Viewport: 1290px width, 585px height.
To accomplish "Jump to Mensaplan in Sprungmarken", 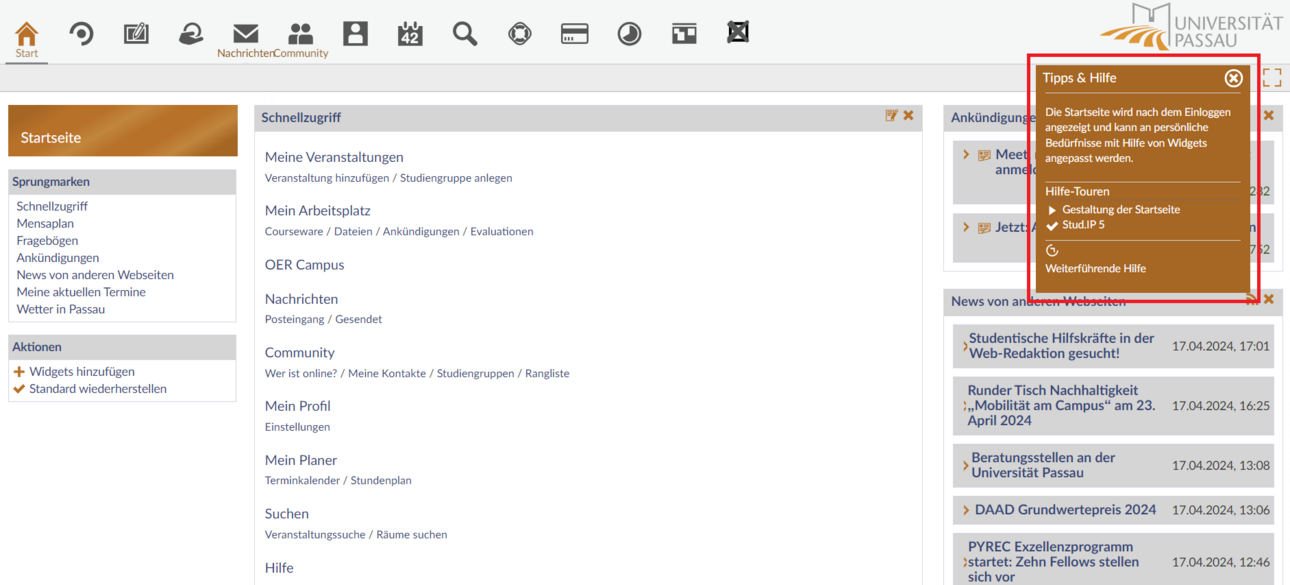I will (45, 223).
